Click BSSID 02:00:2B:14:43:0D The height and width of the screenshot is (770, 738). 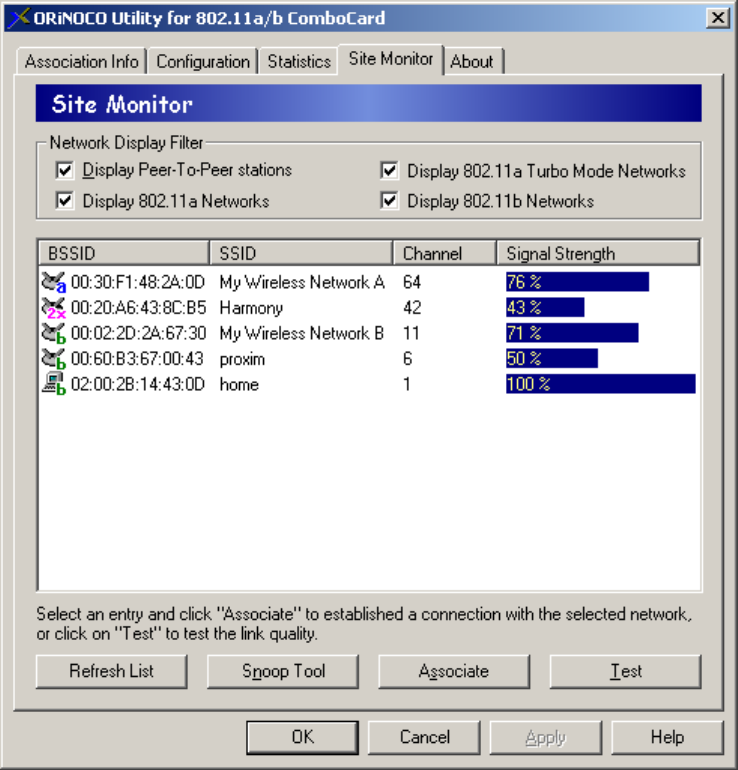(138, 384)
